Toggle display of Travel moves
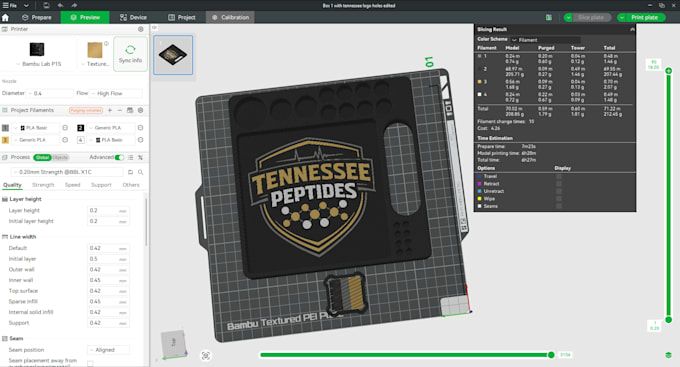This screenshot has height=367, width=680. (x=559, y=176)
